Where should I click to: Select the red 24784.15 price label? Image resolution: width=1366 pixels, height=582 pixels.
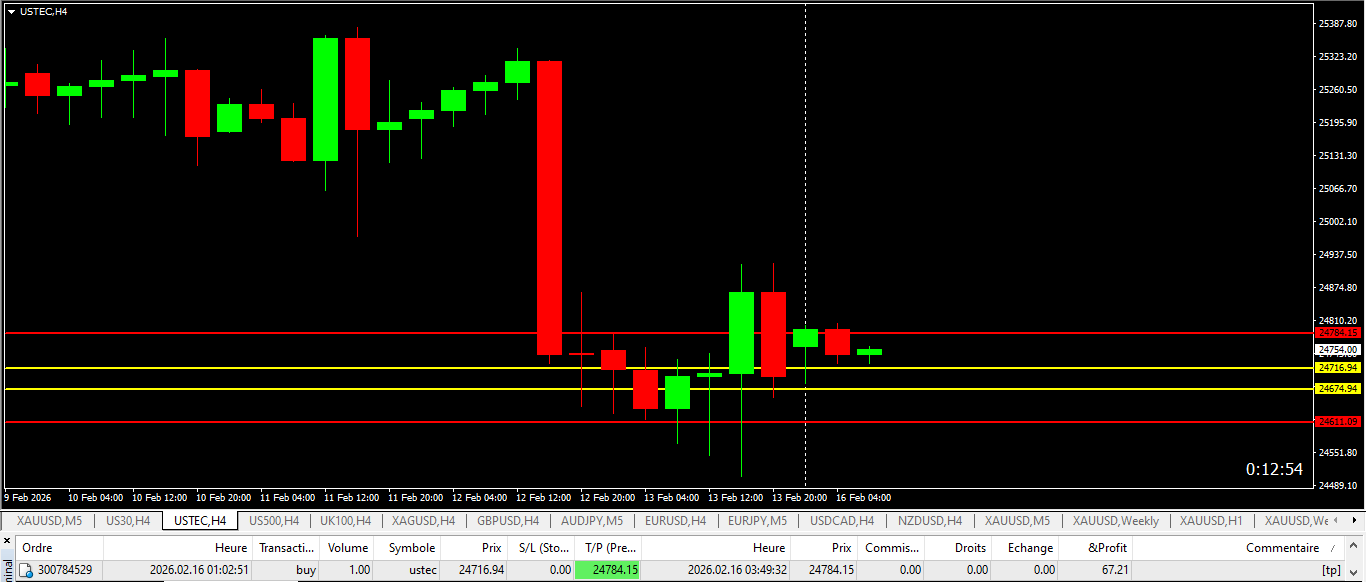click(1339, 332)
